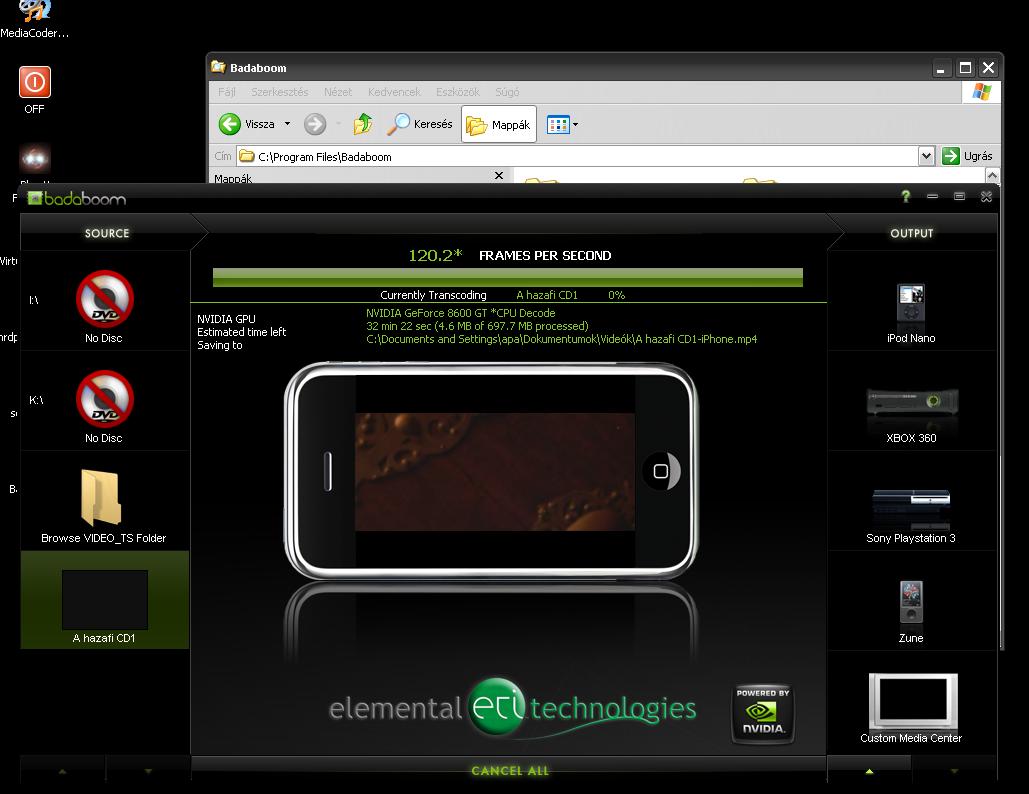Click the Powered by NVIDIA badge
The height and width of the screenshot is (794, 1029).
tap(763, 714)
